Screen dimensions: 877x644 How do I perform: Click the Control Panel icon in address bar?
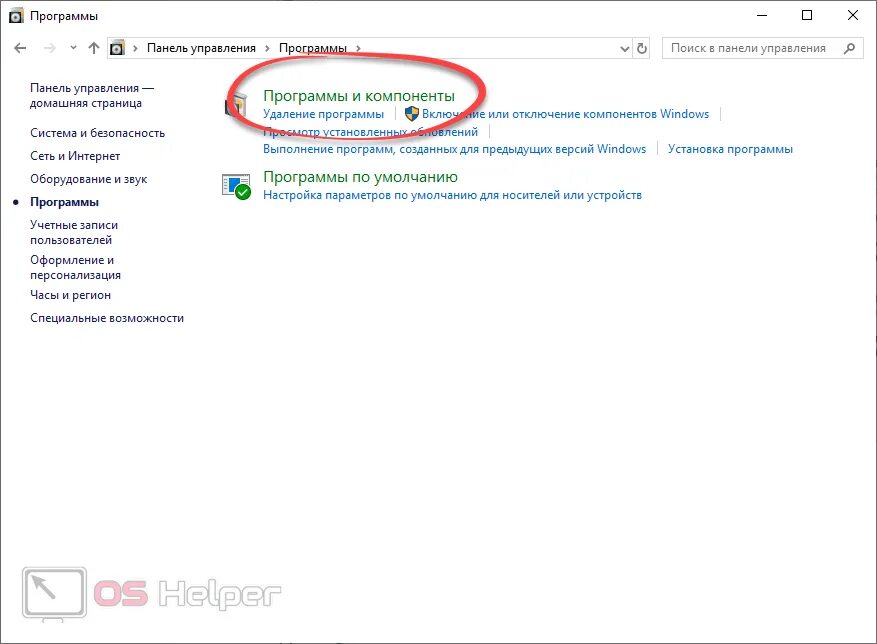pos(117,48)
